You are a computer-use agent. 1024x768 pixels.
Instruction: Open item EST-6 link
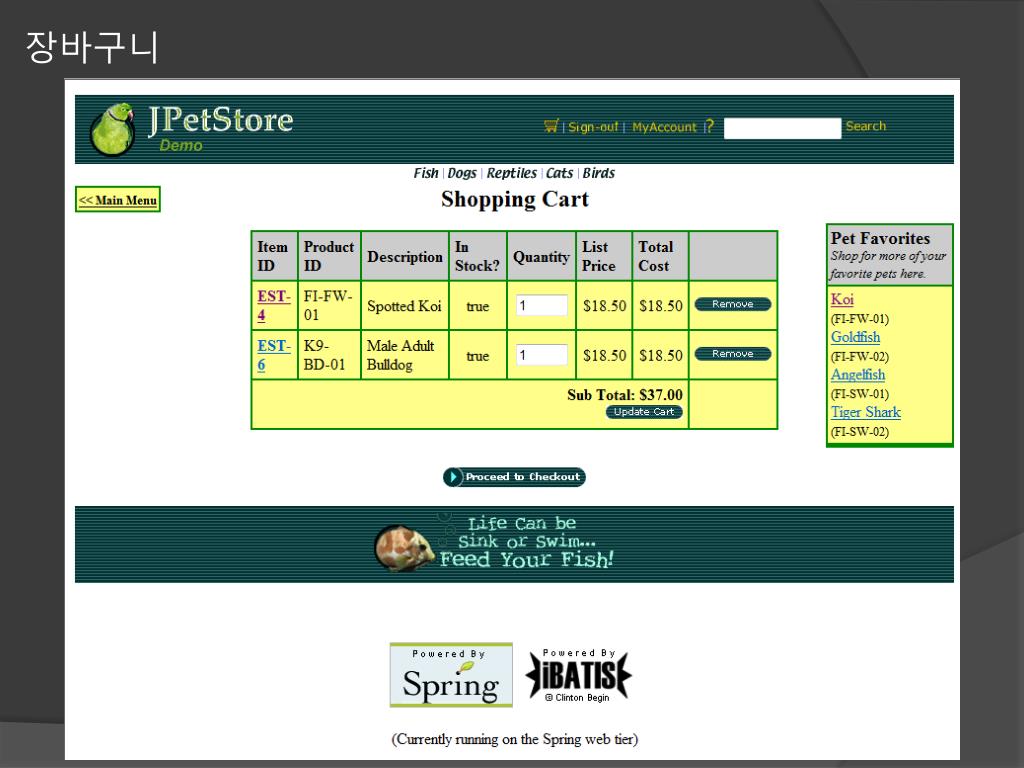[273, 355]
